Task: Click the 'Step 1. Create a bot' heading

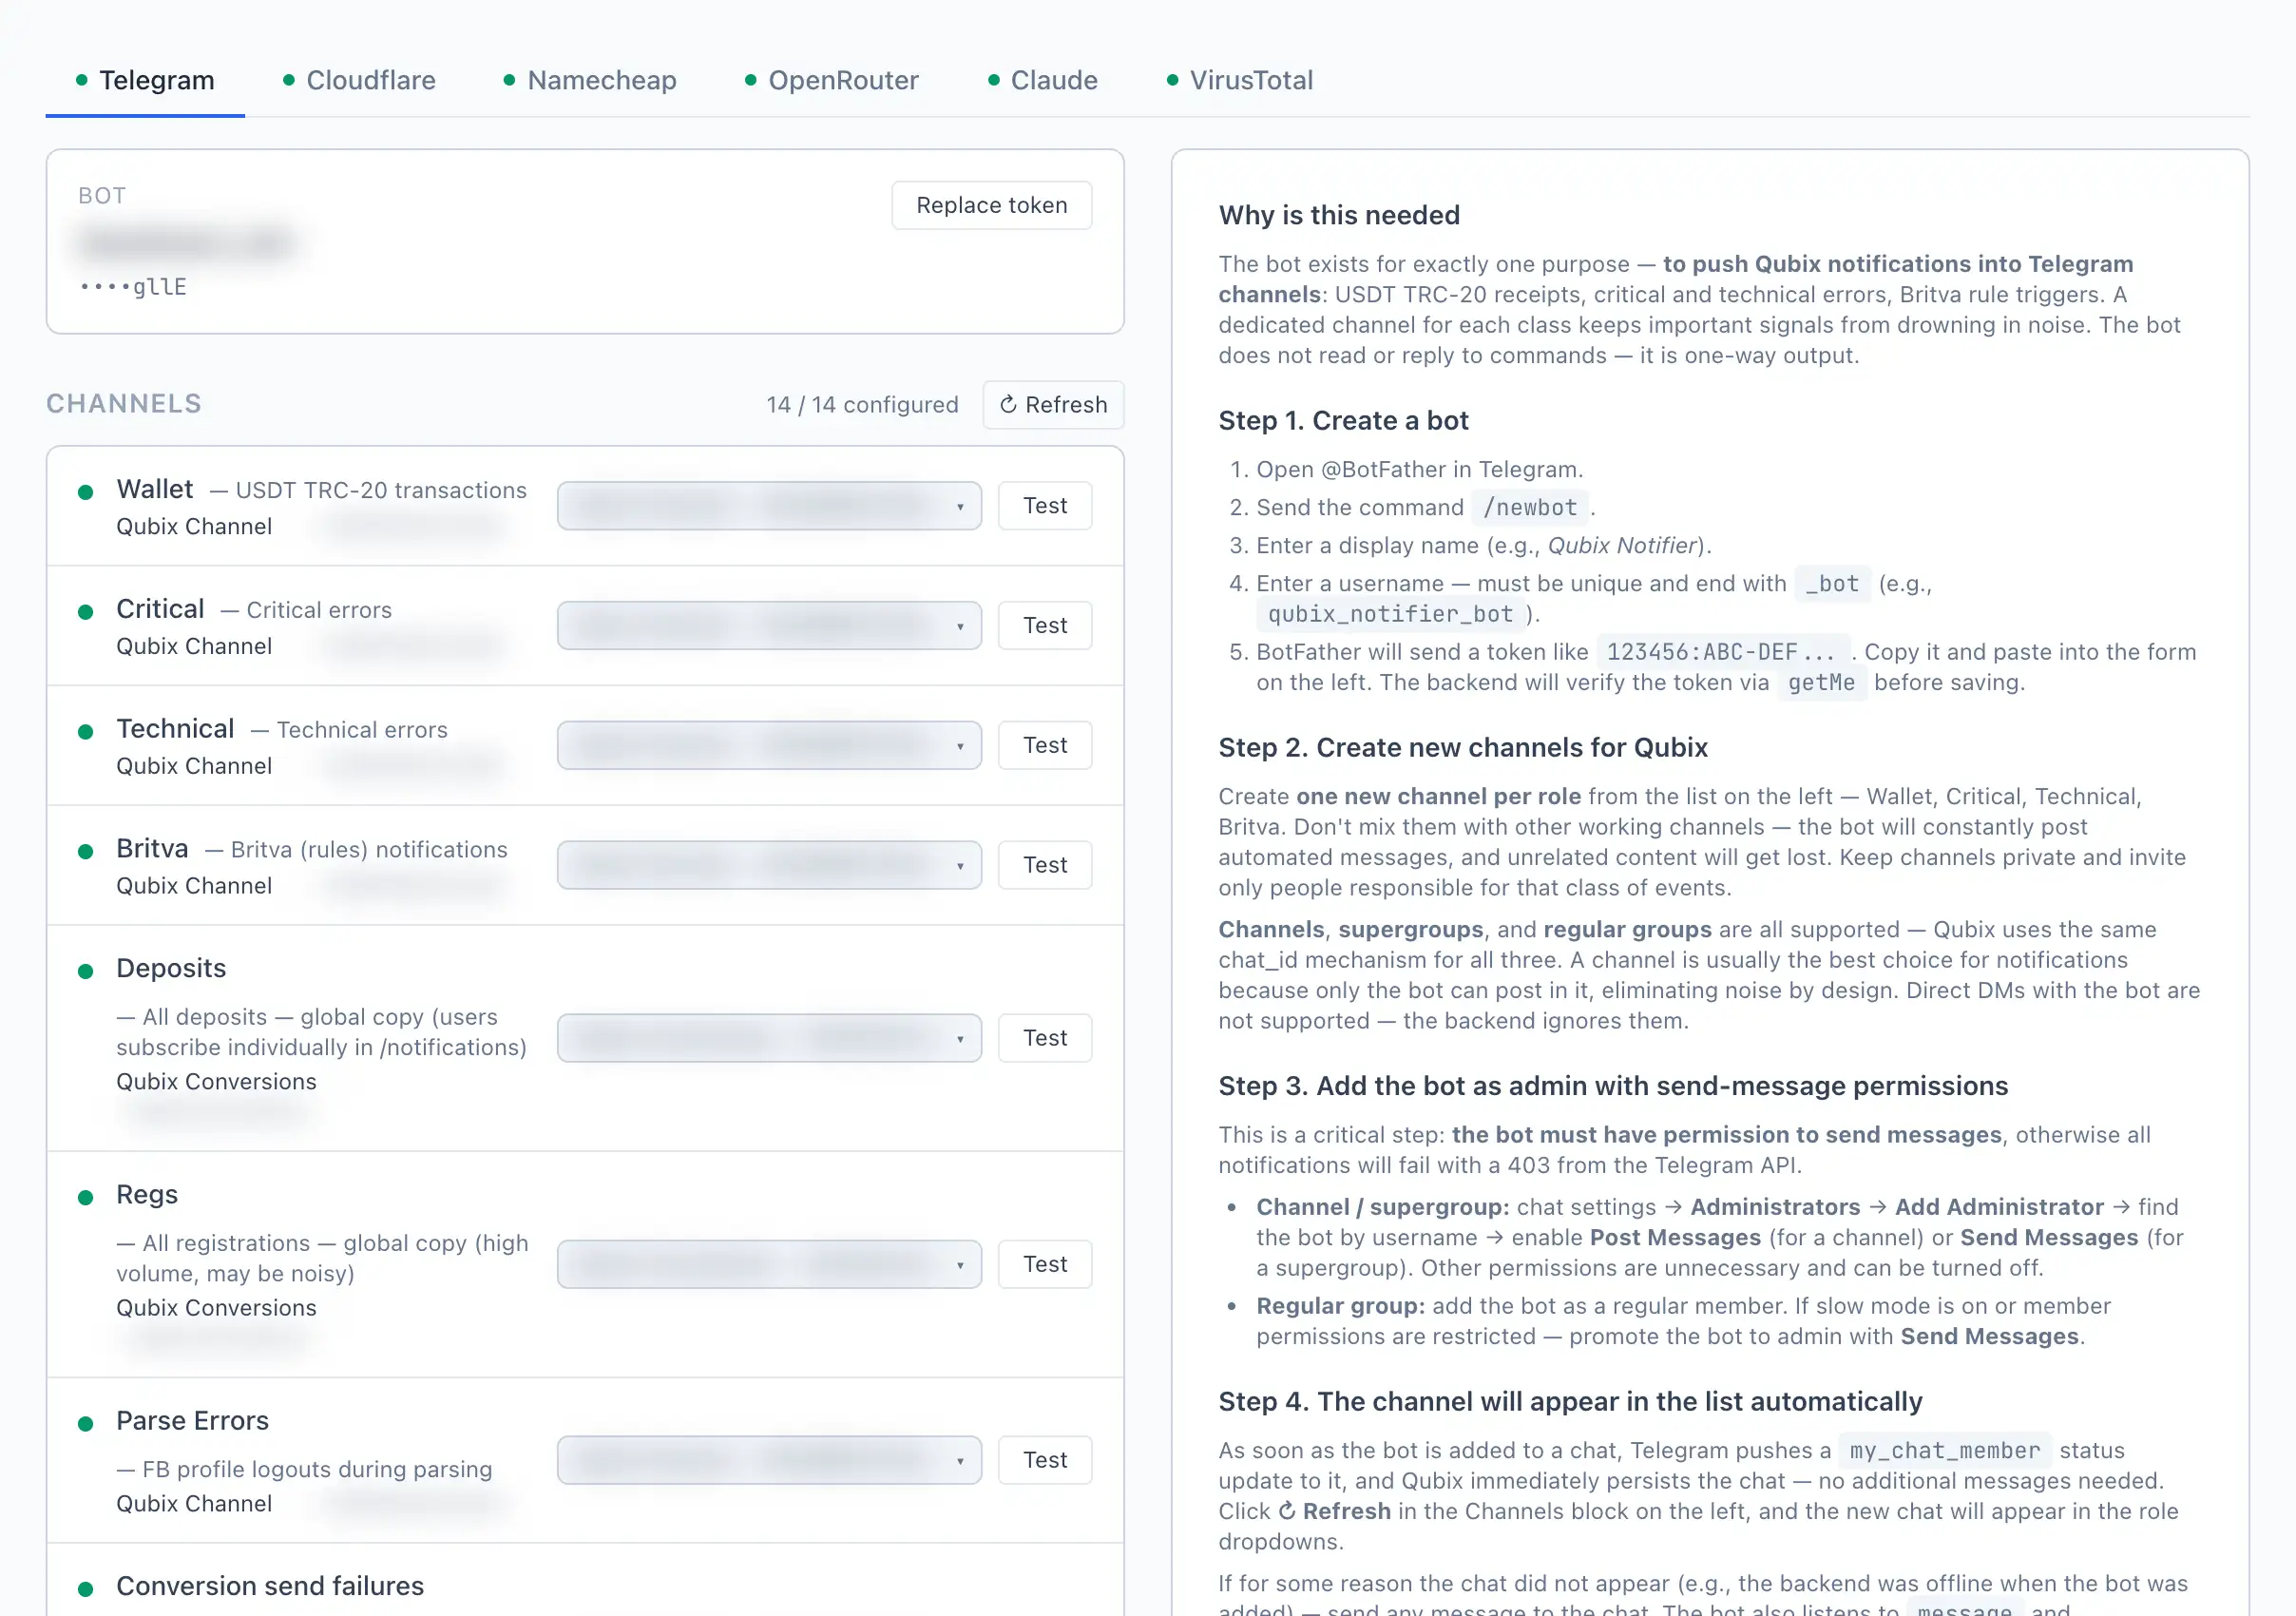Action: (1343, 420)
